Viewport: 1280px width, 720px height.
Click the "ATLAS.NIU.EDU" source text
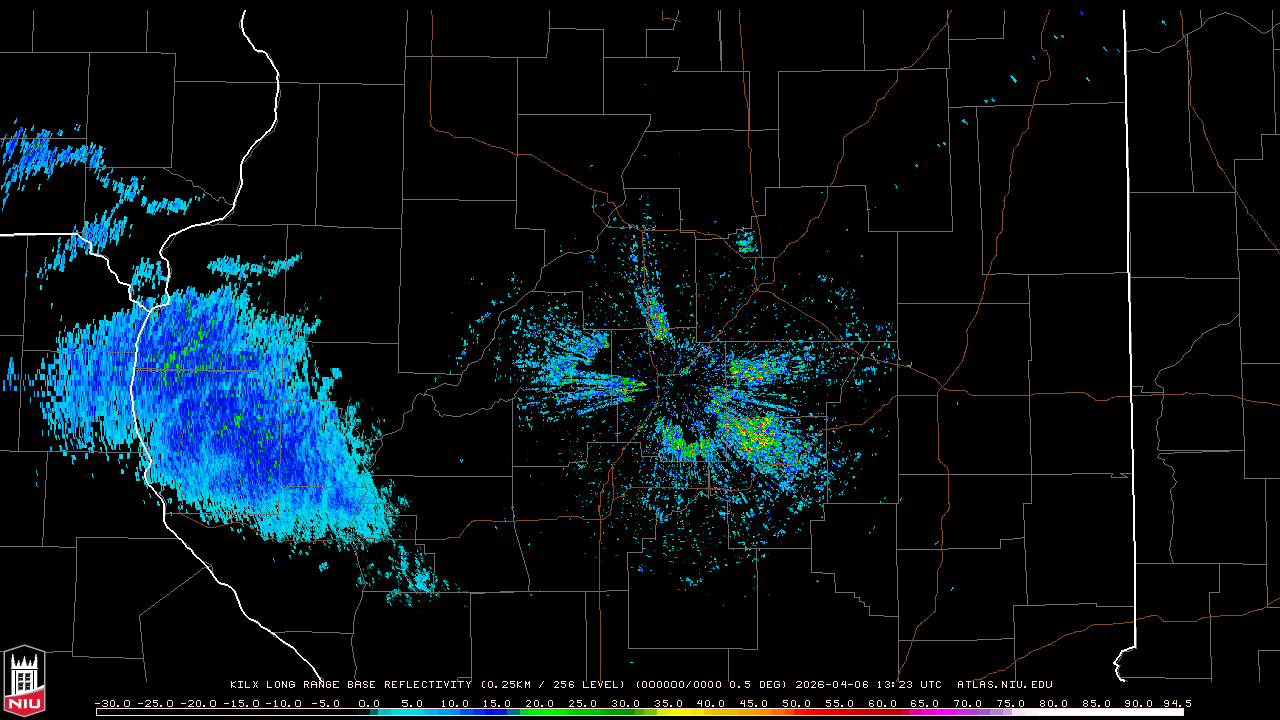(x=1005, y=685)
